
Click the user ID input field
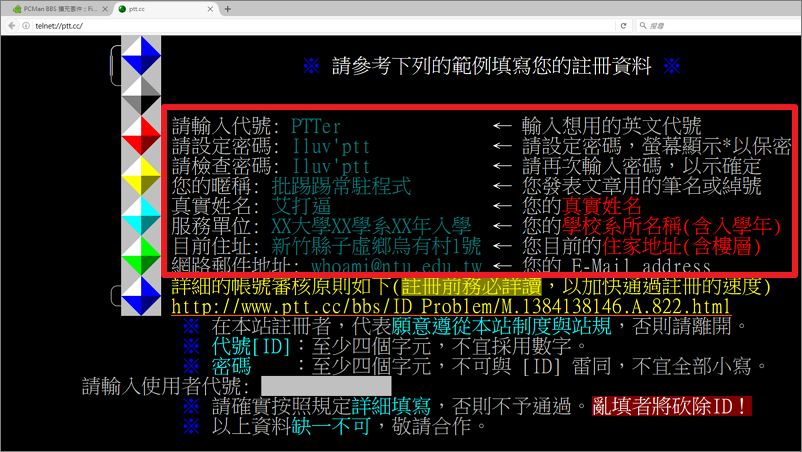[325, 385]
